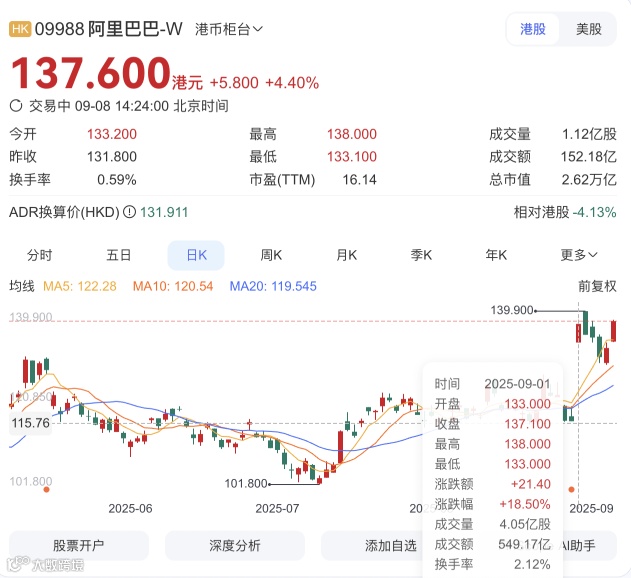Click the 115.76 crosshair price label
Image resolution: width=631 pixels, height=578 pixels.
(x=31, y=423)
